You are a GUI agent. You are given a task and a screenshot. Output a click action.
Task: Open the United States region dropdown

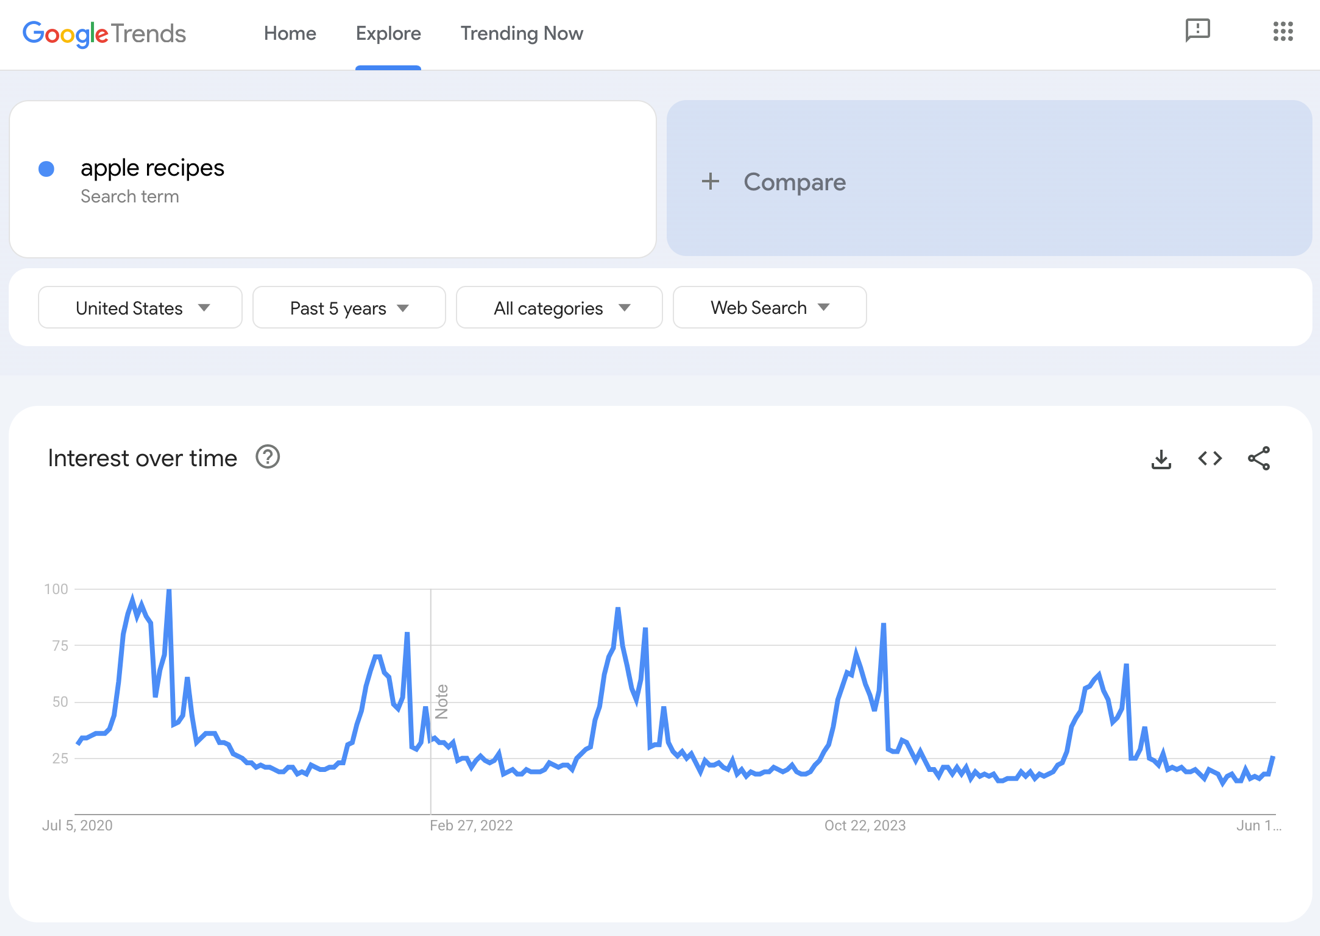click(140, 307)
